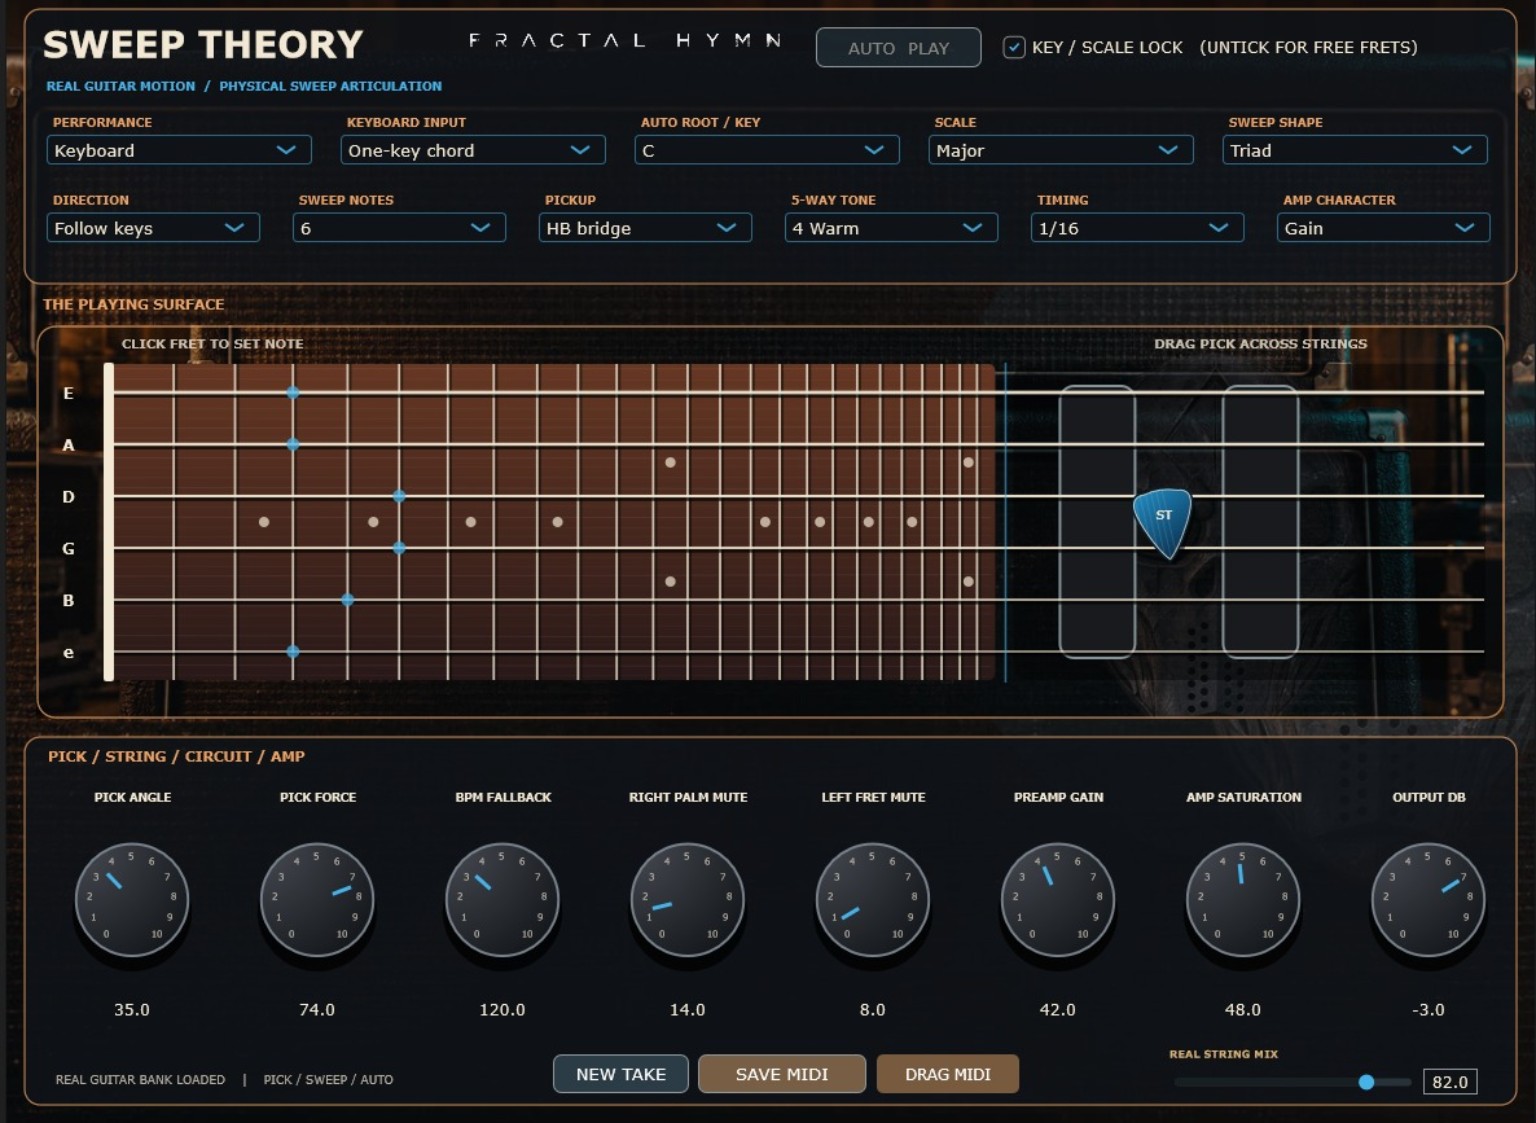Expand the Auto Root / Key dropdown

[767, 150]
